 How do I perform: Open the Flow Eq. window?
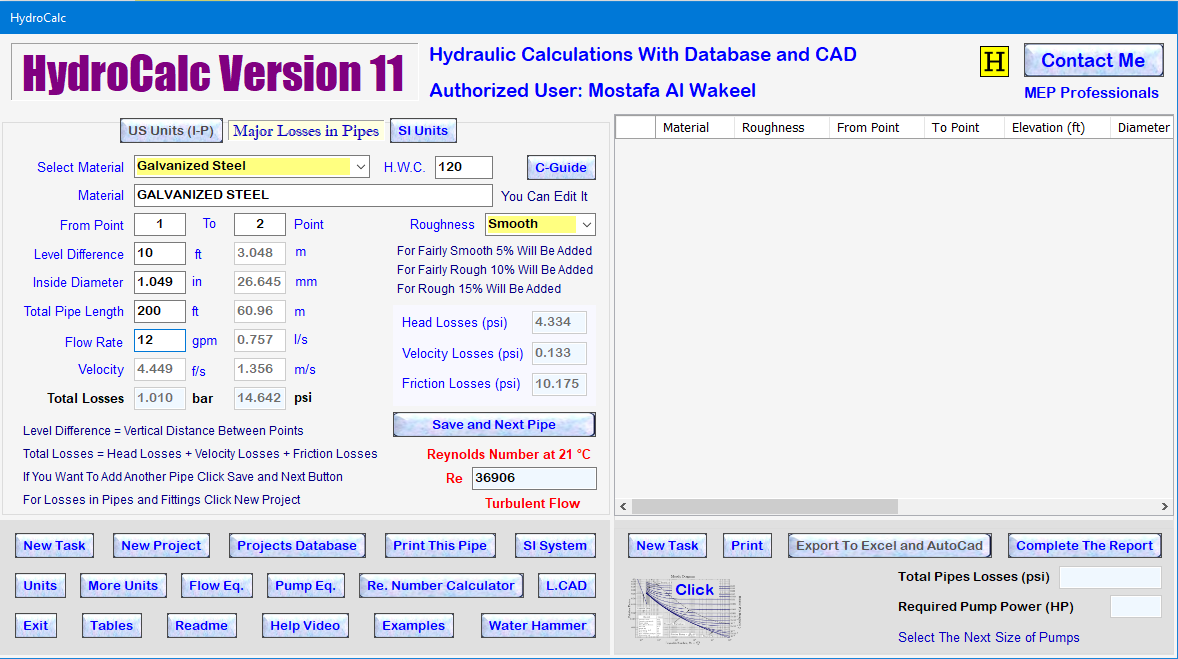[x=216, y=585]
